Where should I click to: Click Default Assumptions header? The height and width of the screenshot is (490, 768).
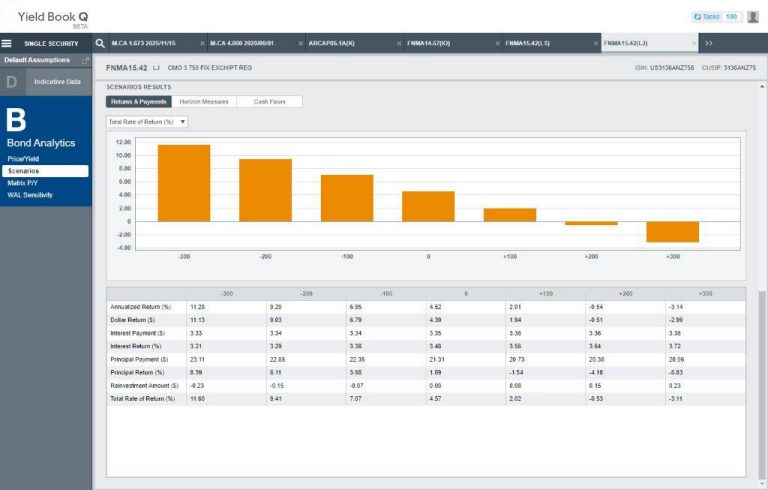pos(37,60)
